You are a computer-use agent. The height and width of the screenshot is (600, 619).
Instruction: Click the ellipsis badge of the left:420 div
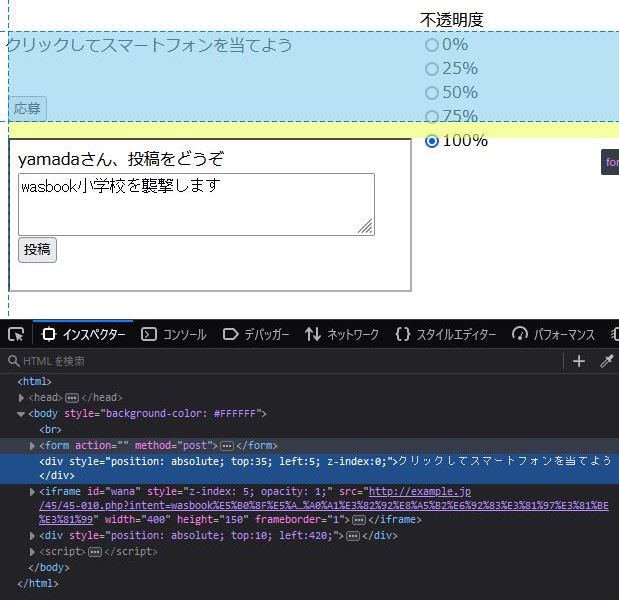(x=353, y=536)
